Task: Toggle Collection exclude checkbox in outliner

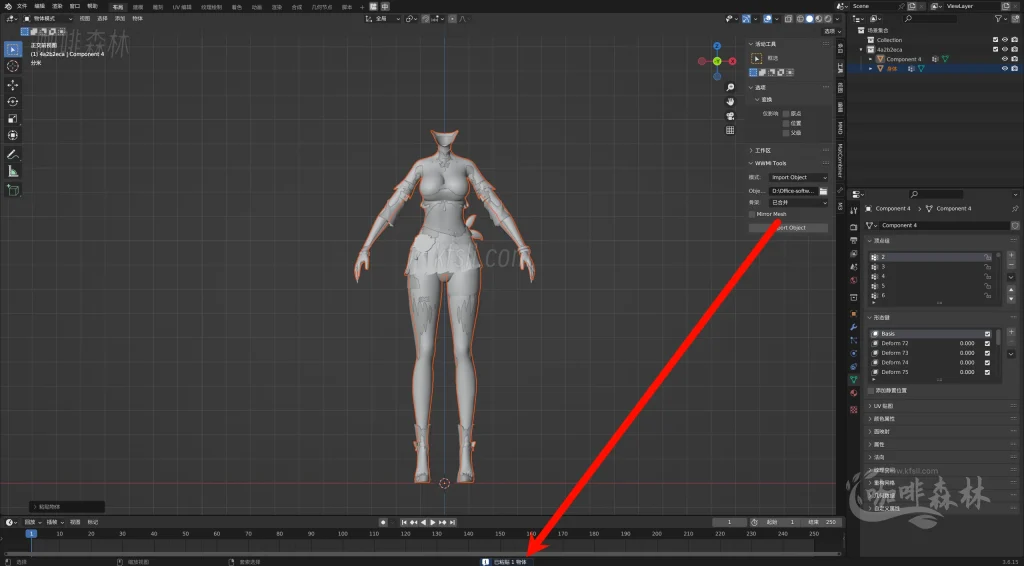Action: [995, 40]
